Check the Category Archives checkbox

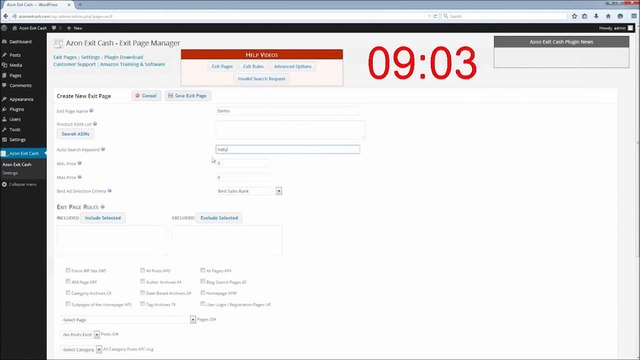[68, 293]
